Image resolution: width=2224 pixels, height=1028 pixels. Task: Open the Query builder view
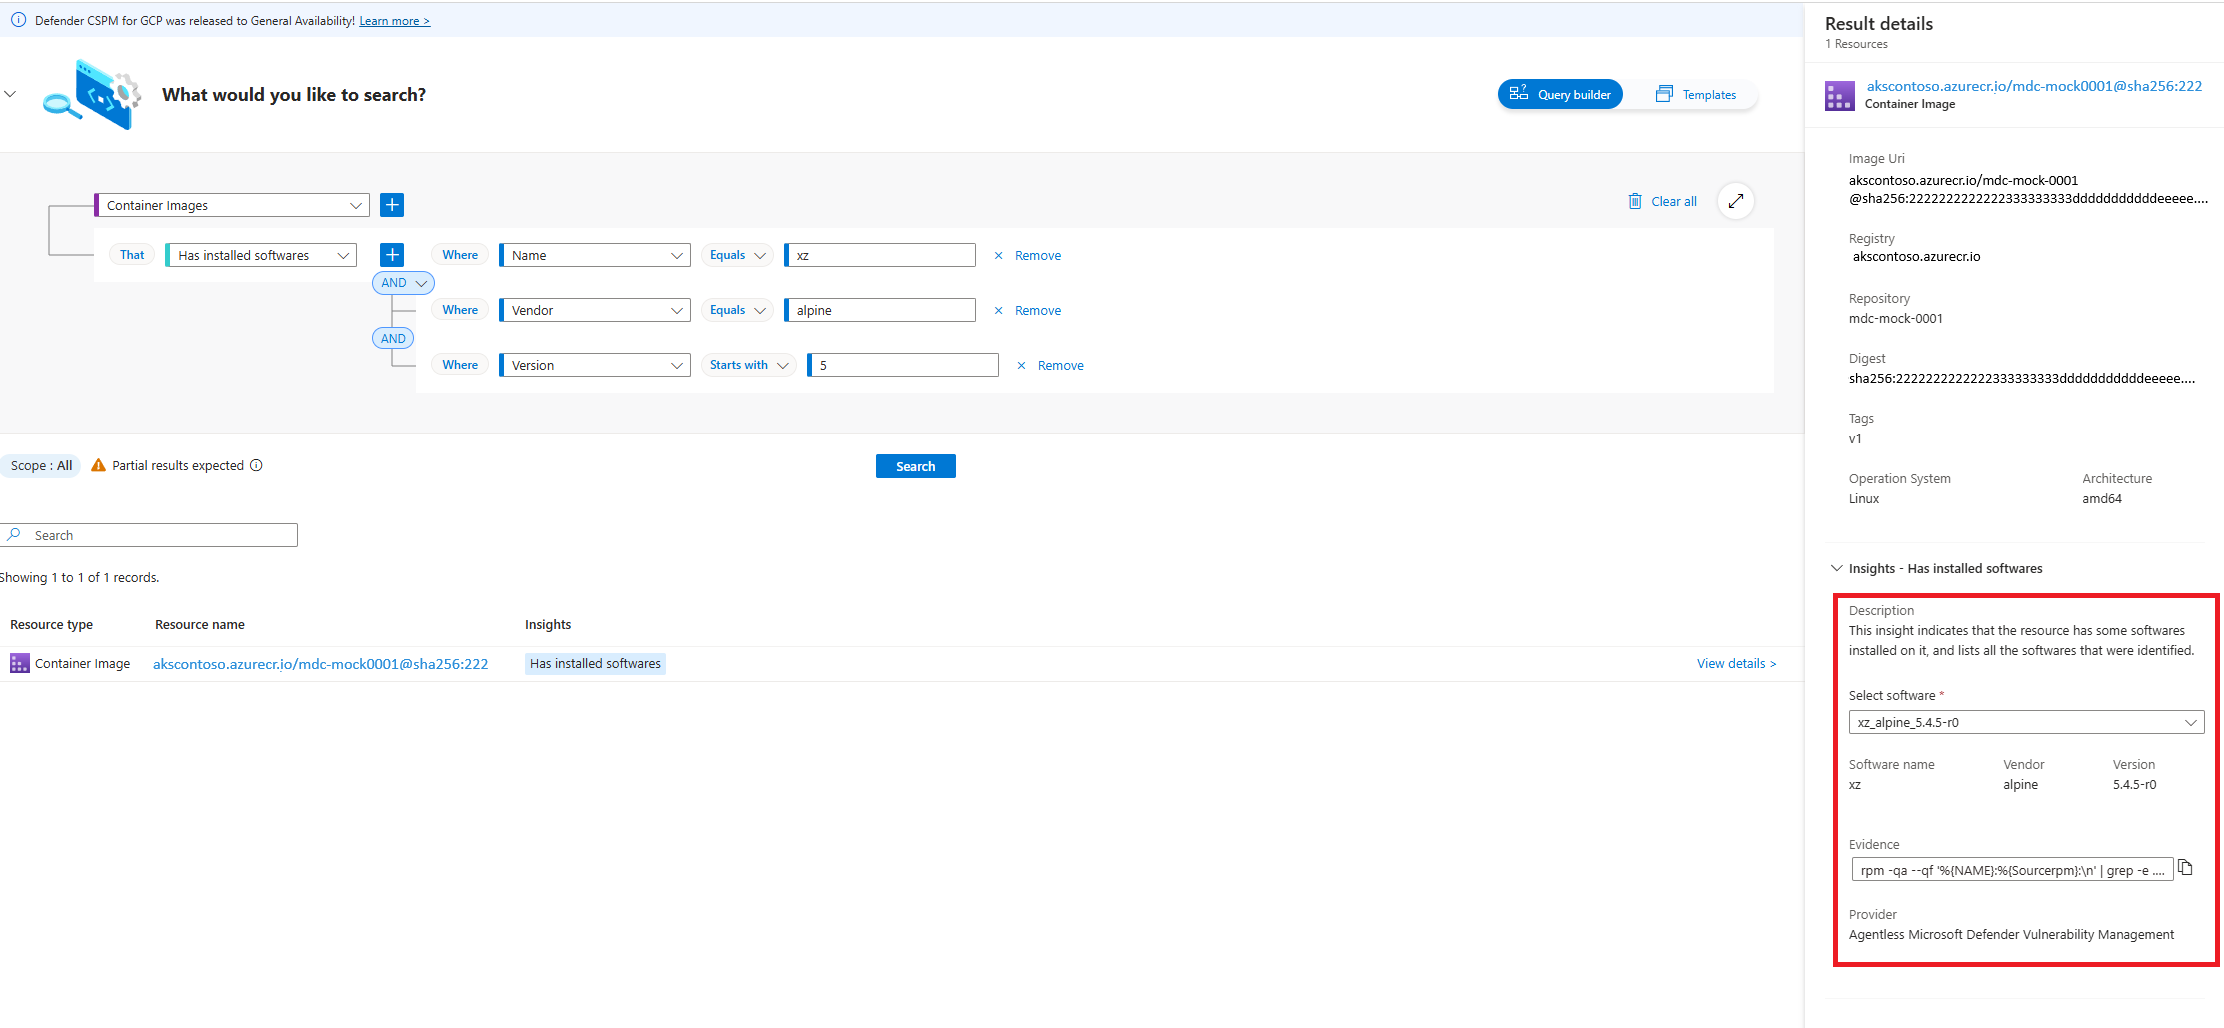point(1560,94)
